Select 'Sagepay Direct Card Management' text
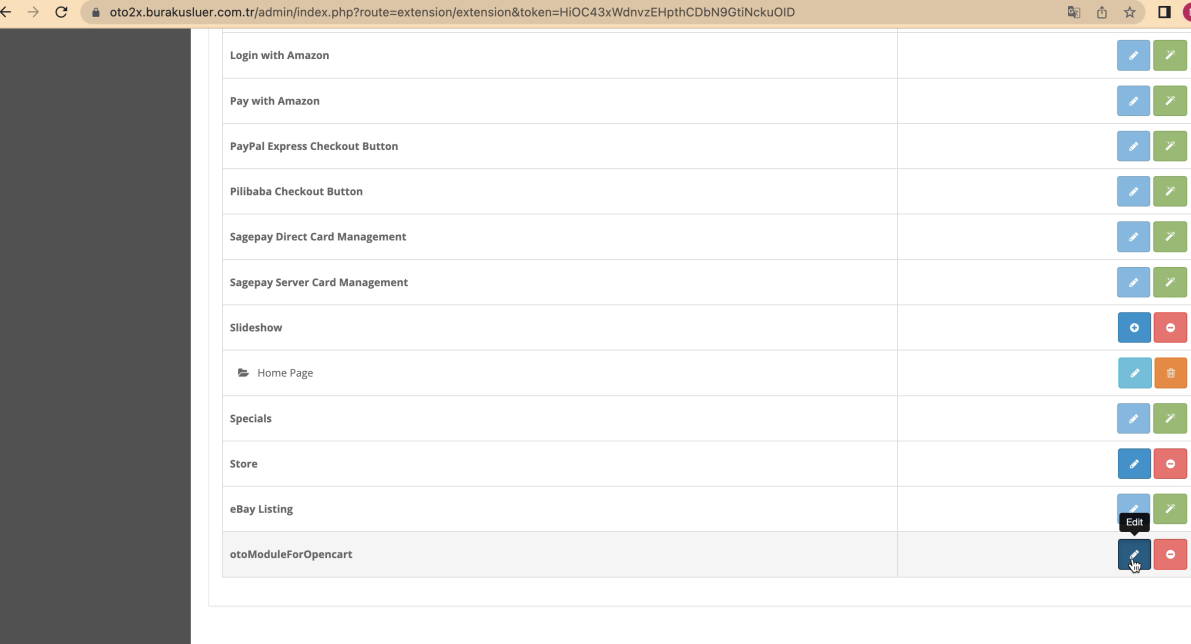 click(x=317, y=237)
